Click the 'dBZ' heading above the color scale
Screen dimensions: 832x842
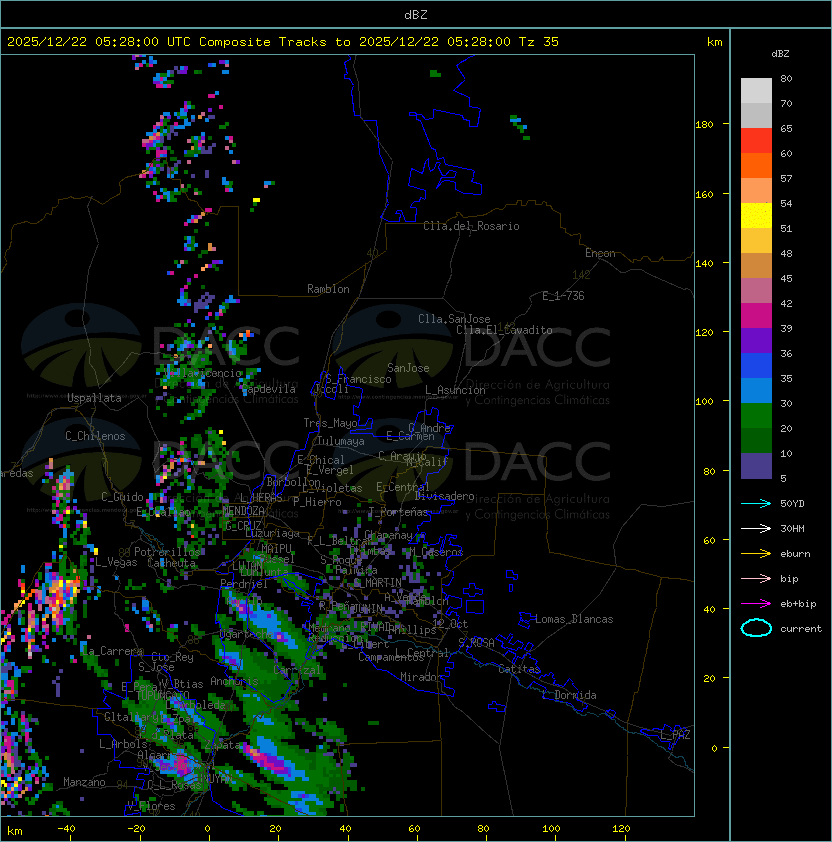780,54
